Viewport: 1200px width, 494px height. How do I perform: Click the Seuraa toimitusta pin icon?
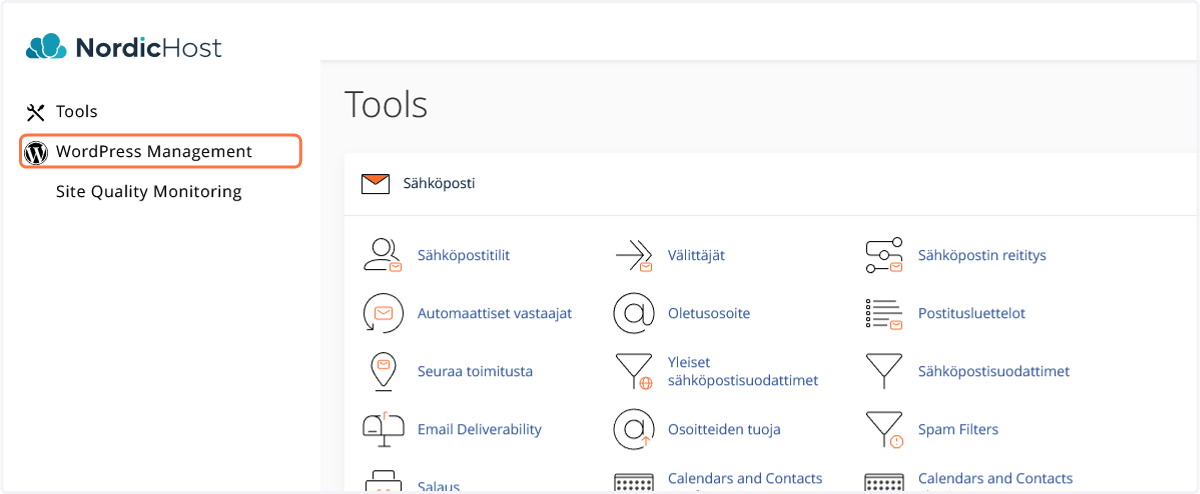tap(382, 371)
